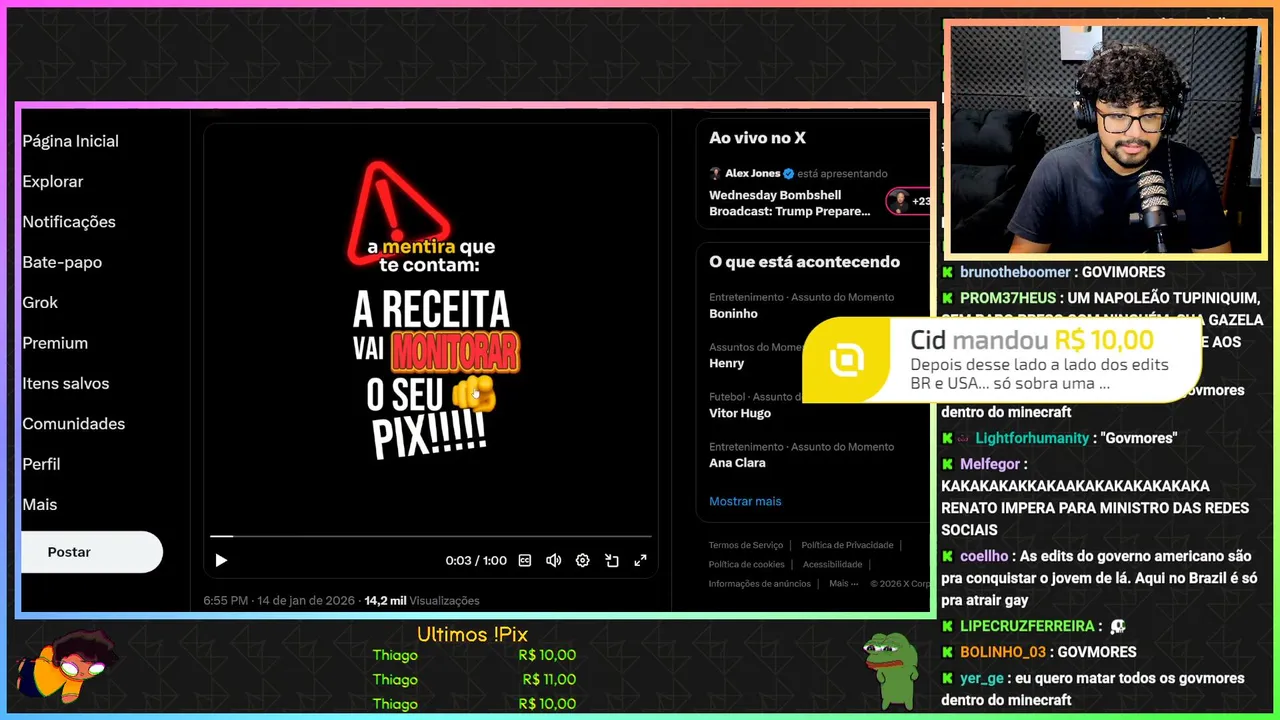Click chat username yer_ge
Screen dimensions: 1280x720
[x=982, y=678]
